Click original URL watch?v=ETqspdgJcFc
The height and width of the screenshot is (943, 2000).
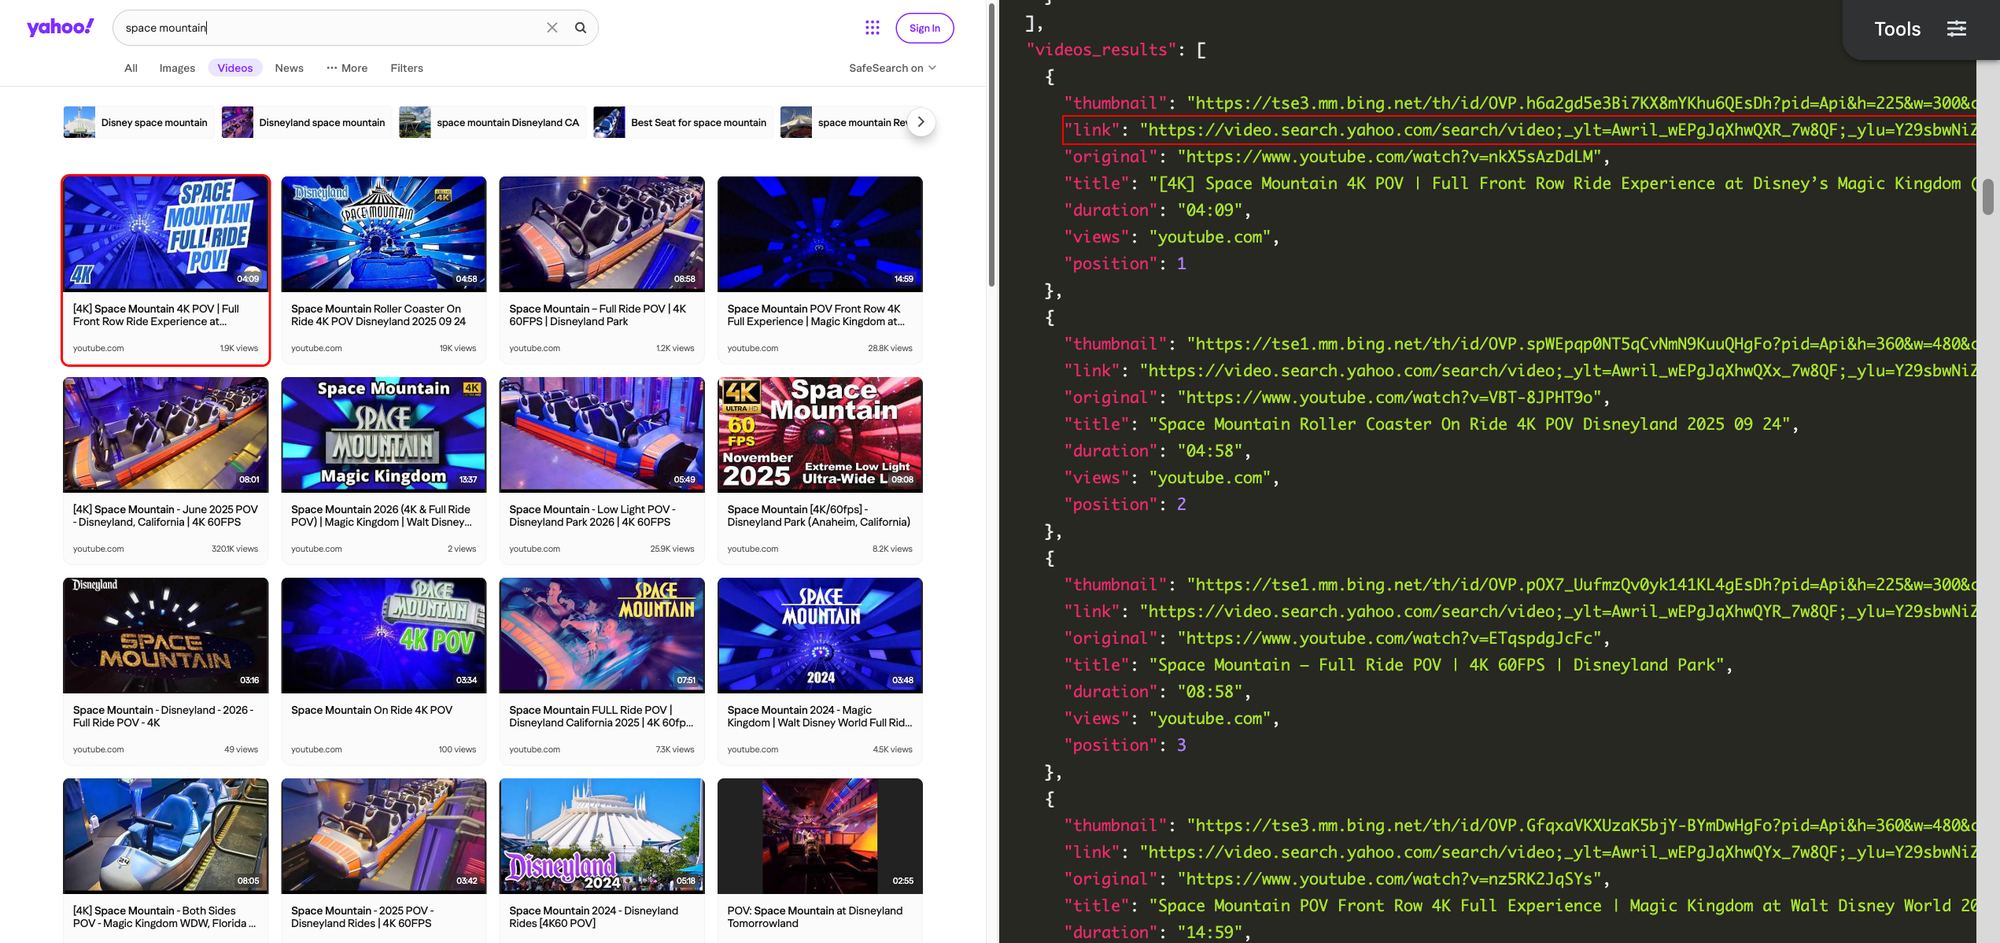(x=1393, y=639)
